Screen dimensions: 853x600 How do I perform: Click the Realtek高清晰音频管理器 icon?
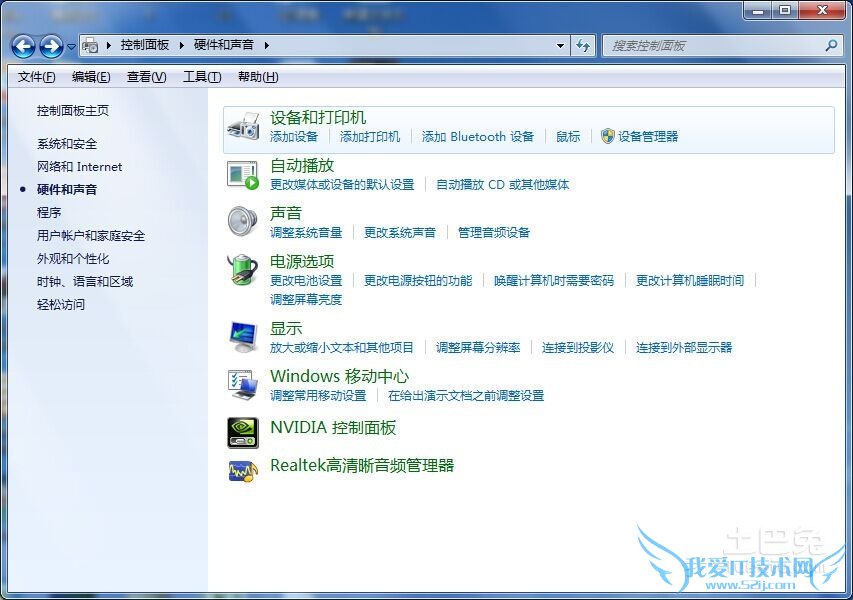tap(243, 471)
